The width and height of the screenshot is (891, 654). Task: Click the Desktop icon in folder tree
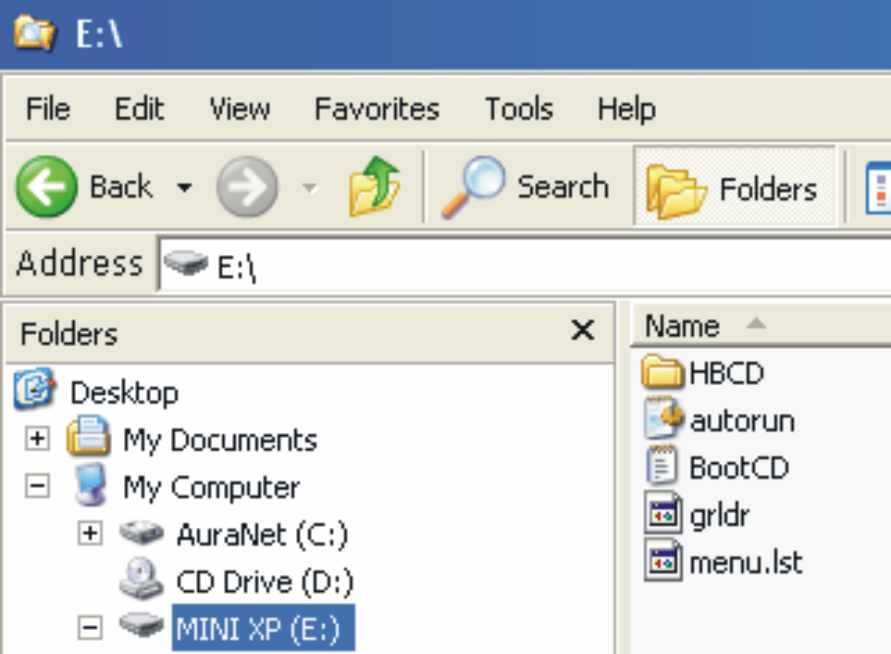[x=35, y=389]
